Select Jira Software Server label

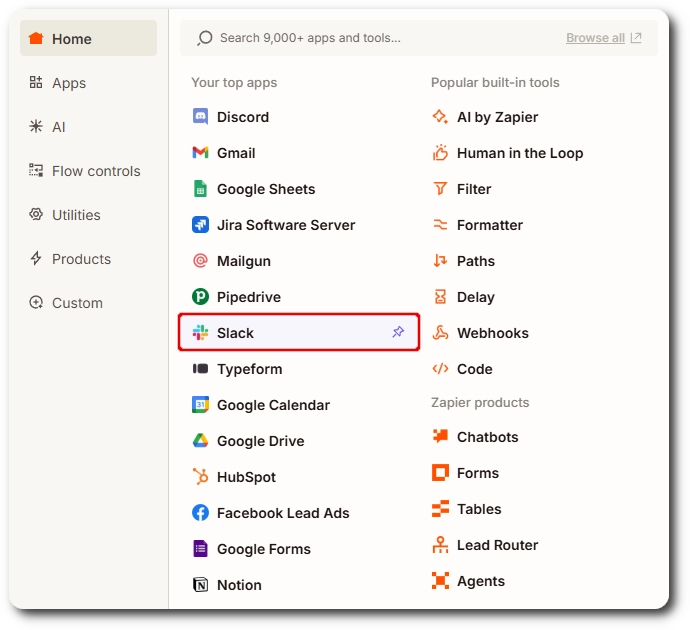coord(286,225)
